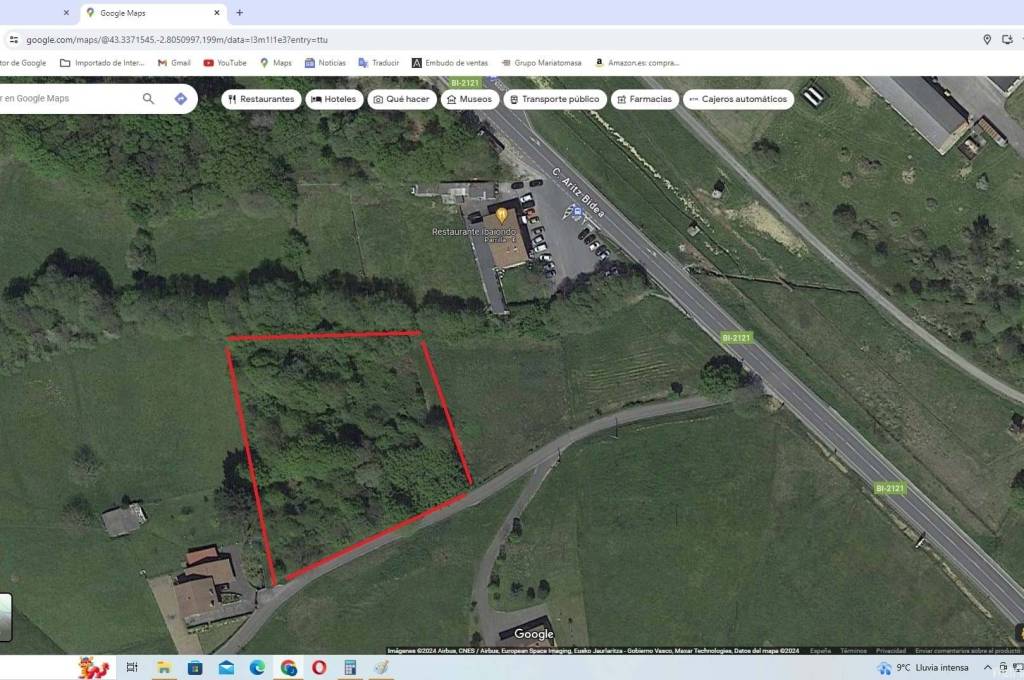Select the Transporte público category chip
Image resolution: width=1024 pixels, height=680 pixels.
click(x=553, y=99)
